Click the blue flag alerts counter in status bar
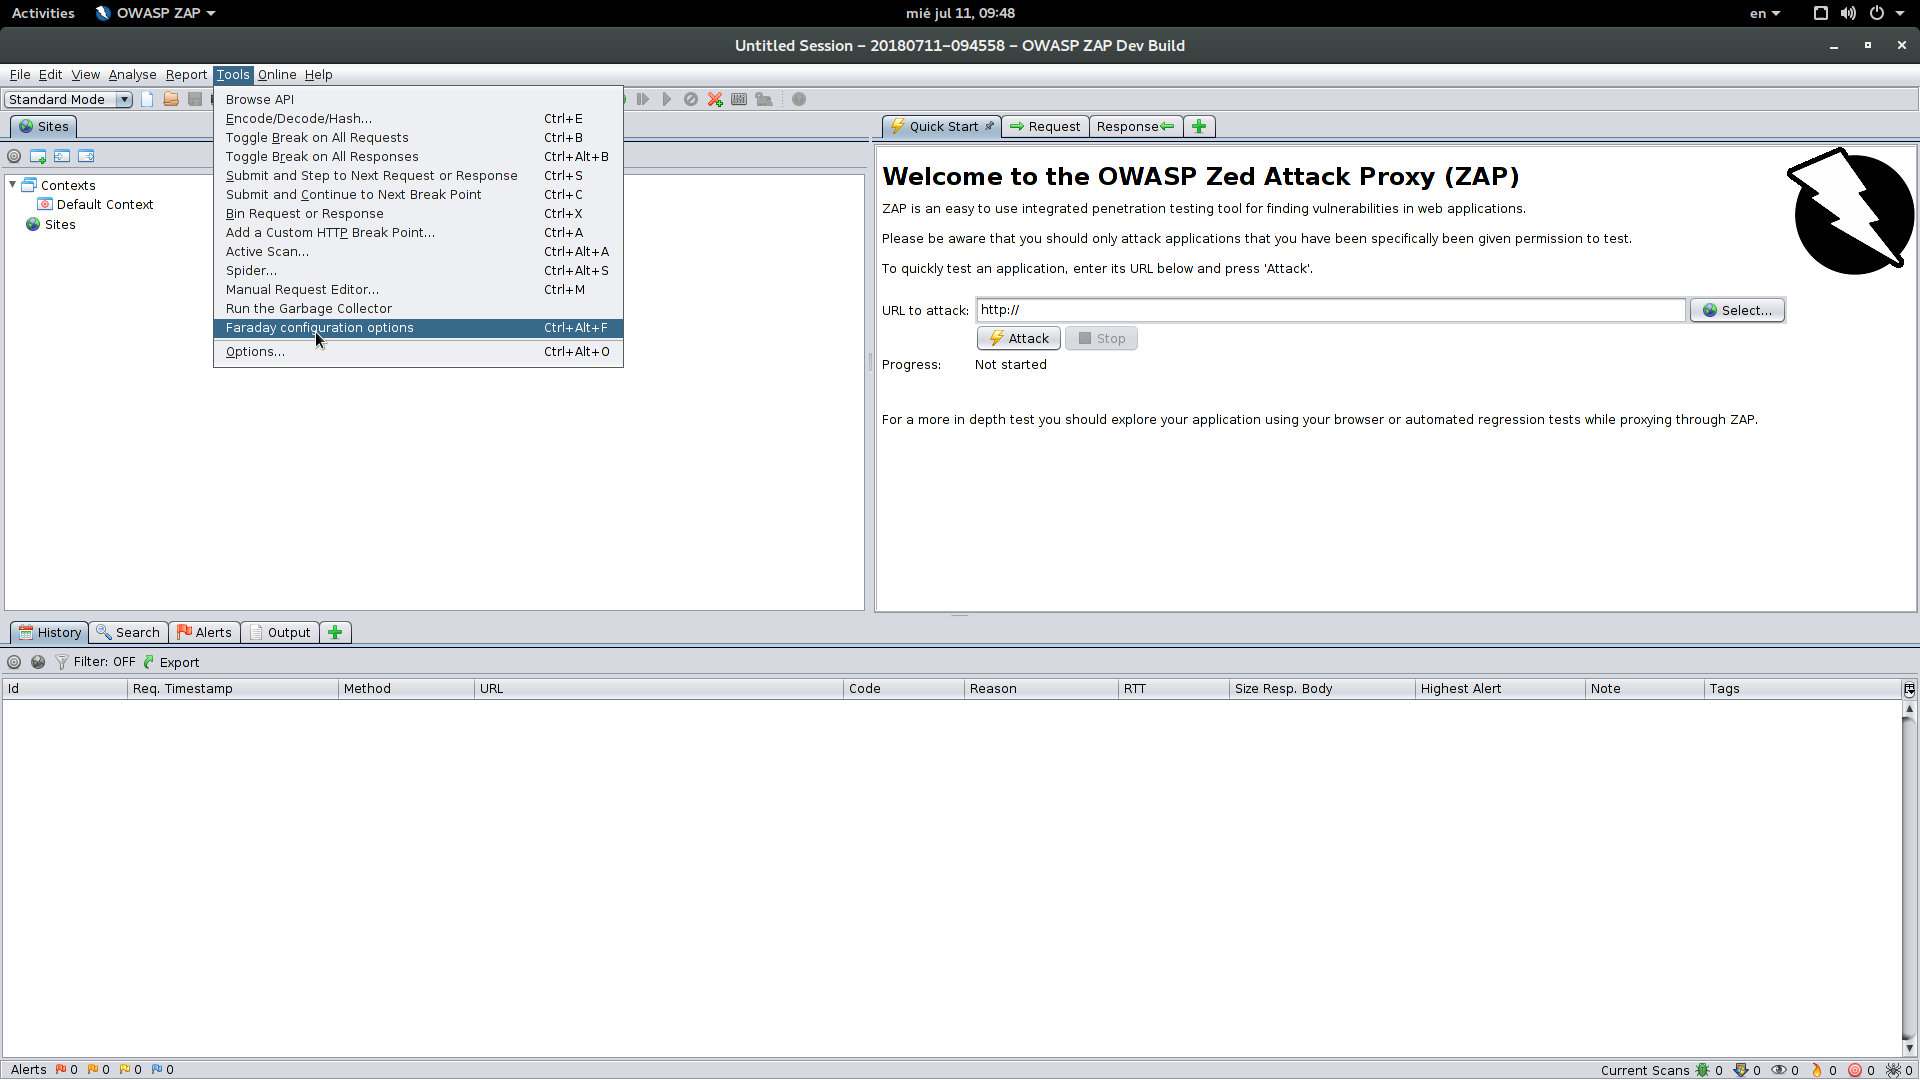Viewport: 1920px width, 1080px height. [x=163, y=1070]
